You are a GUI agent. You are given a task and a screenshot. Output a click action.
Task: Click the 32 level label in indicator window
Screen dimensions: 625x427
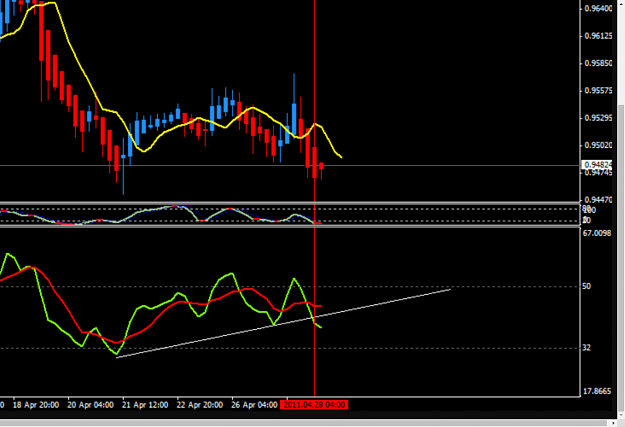(x=586, y=348)
